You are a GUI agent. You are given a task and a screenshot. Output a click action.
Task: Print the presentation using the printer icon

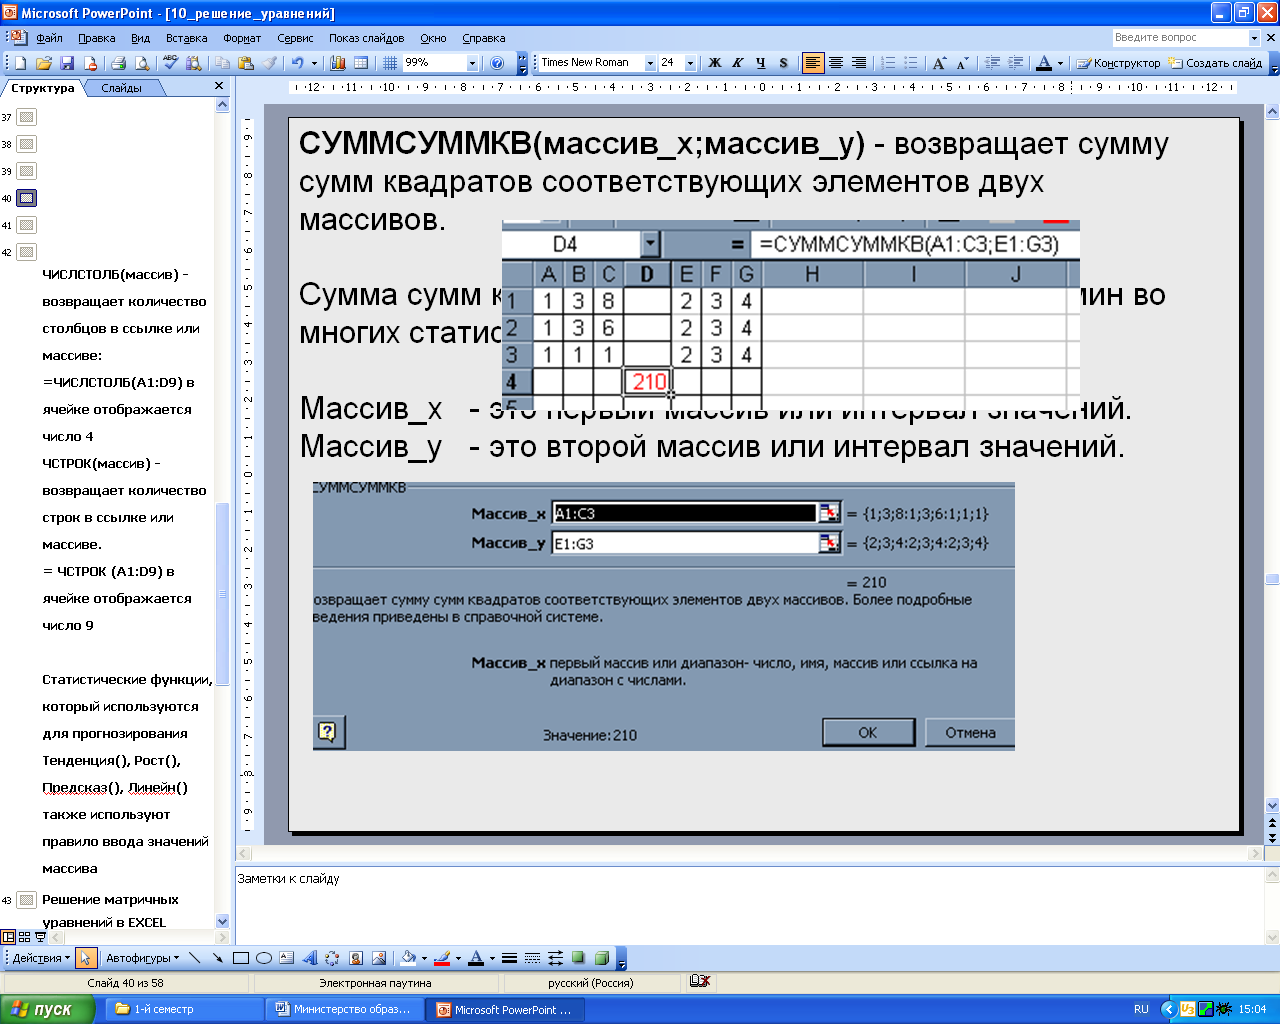[118, 63]
